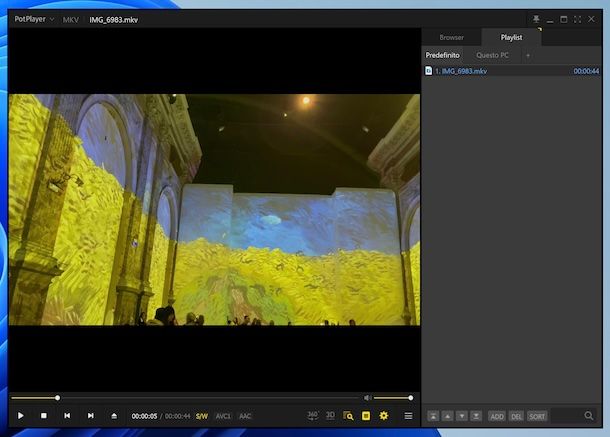
Task: Toggle the playlist panel icon
Action: click(x=366, y=416)
